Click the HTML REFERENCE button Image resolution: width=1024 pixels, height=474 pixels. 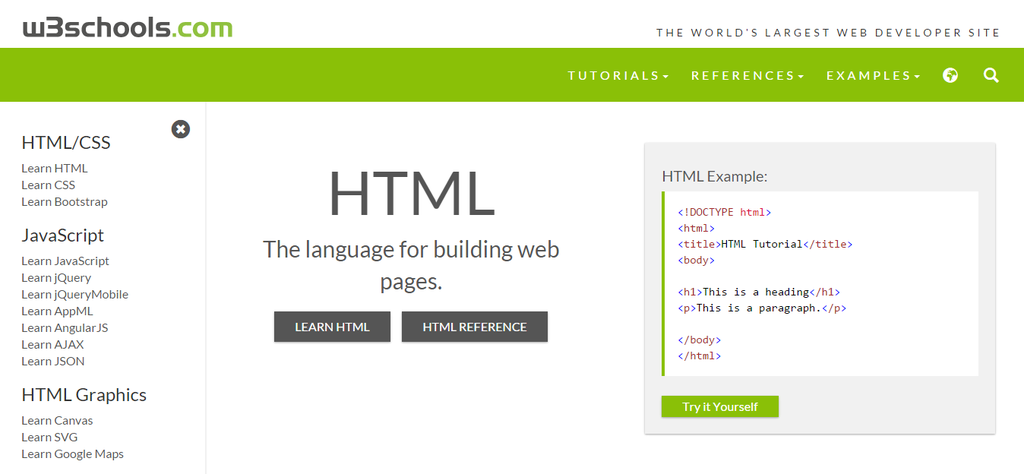click(475, 327)
